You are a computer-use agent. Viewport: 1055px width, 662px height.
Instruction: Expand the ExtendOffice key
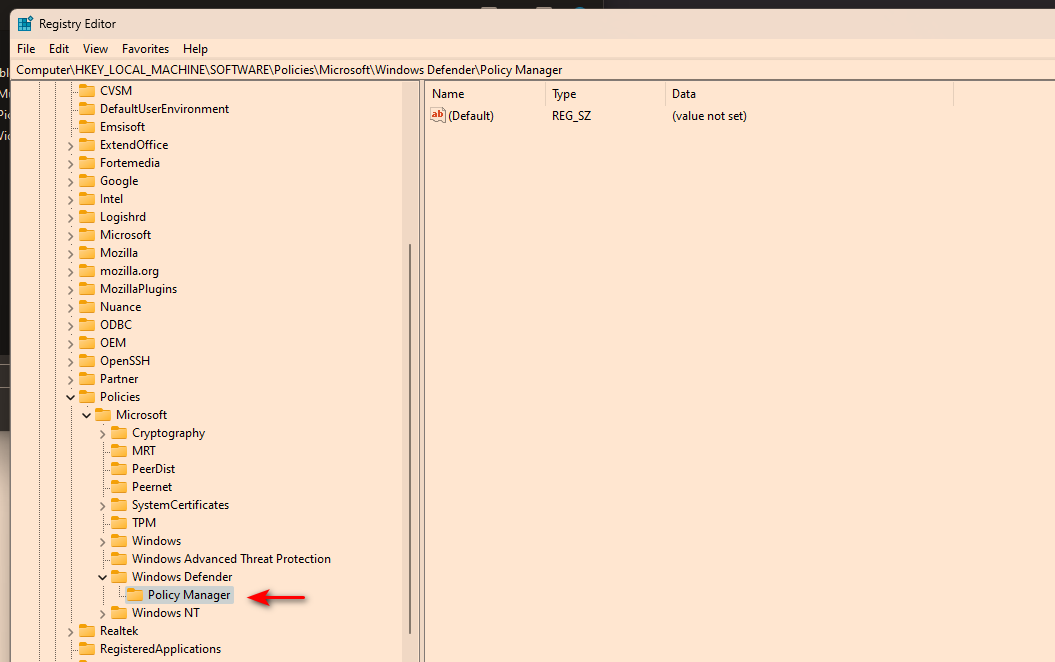(x=70, y=145)
